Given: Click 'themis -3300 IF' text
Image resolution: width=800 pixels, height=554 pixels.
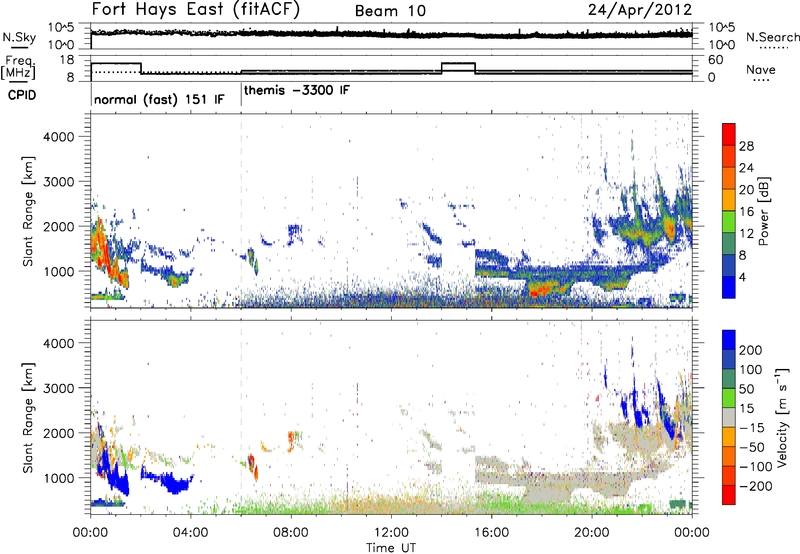Looking at the screenshot, I should pyautogui.click(x=297, y=90).
